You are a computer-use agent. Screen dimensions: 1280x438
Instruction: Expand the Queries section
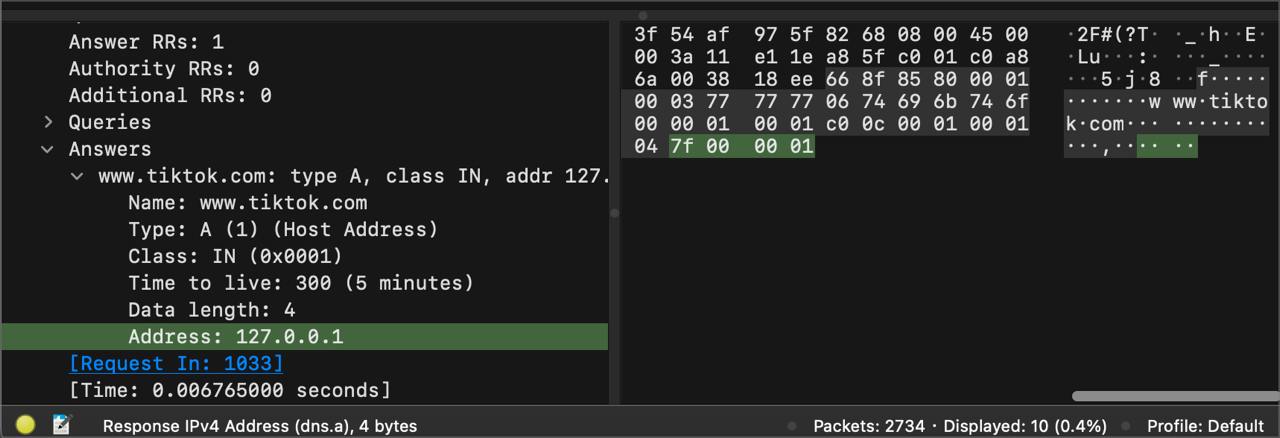pyautogui.click(x=48, y=122)
